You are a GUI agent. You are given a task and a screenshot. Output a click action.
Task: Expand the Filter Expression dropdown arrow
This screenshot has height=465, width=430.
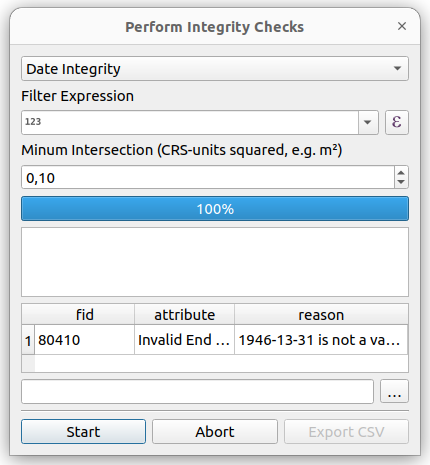click(x=368, y=123)
